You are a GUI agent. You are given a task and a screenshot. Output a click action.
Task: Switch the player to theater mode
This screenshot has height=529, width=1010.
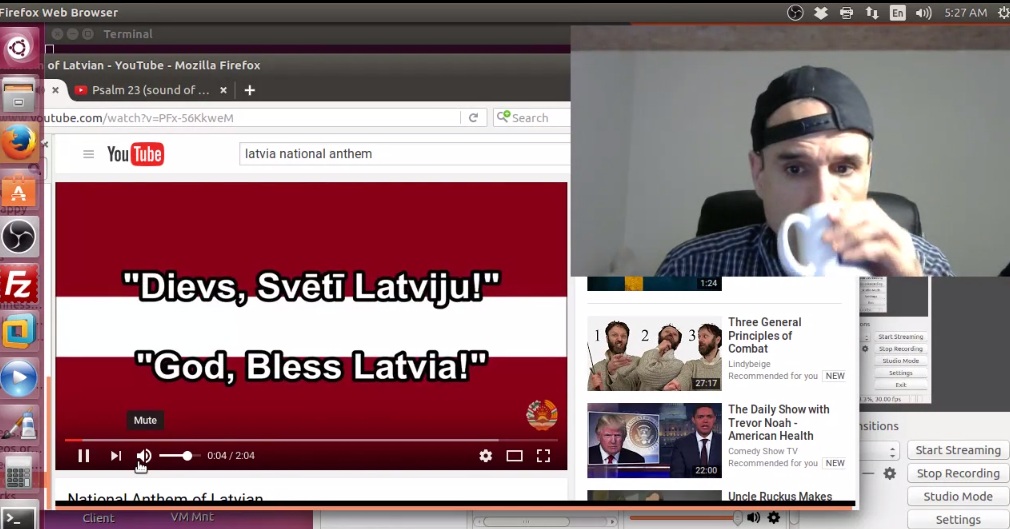coord(514,456)
